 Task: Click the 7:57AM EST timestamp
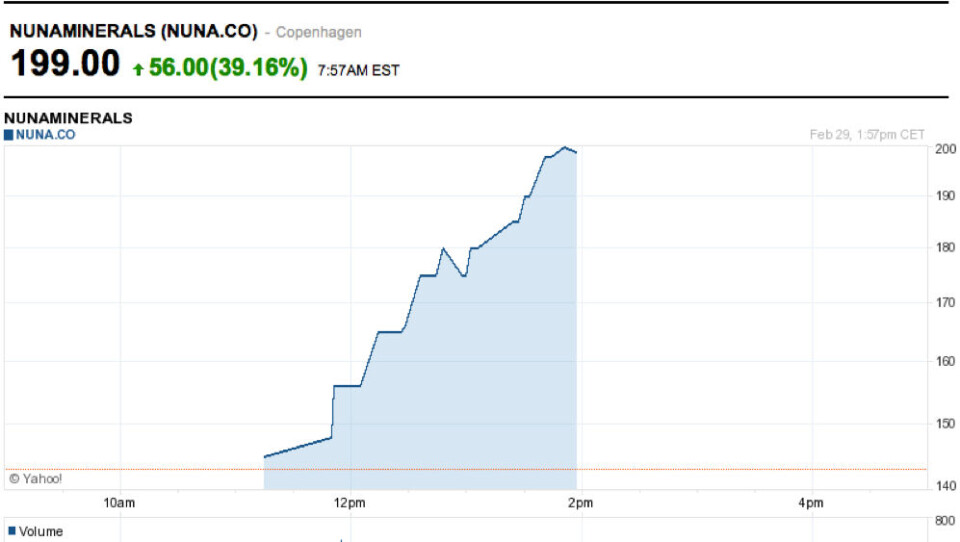coord(358,70)
